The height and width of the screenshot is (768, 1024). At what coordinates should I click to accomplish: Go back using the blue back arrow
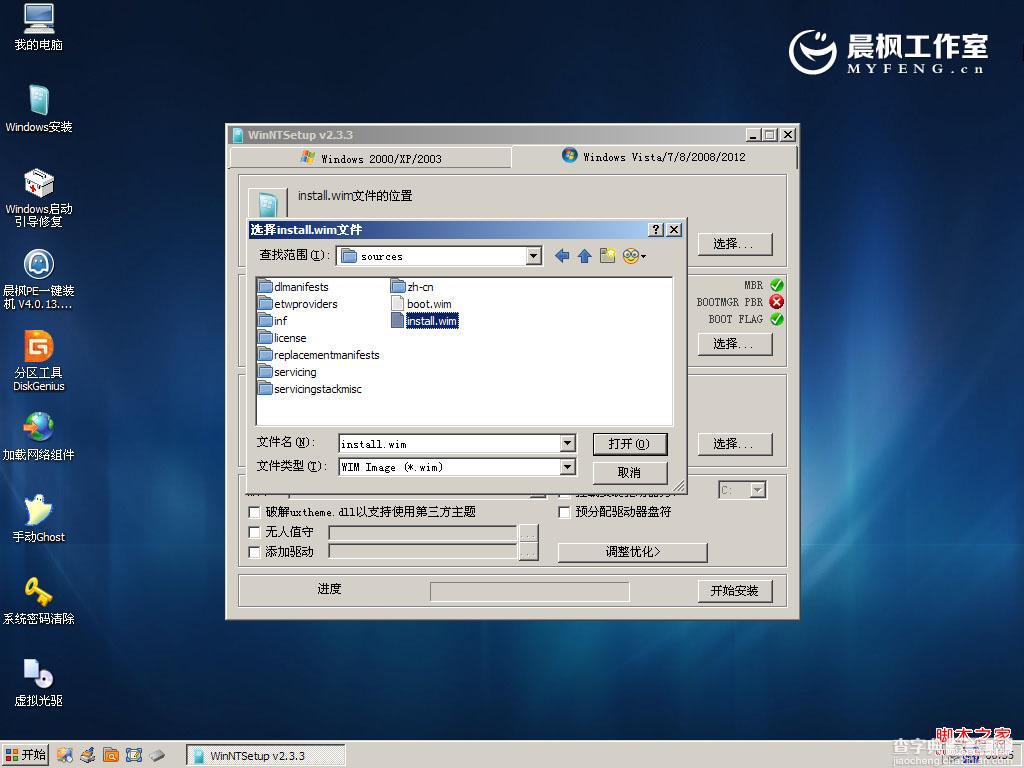(x=562, y=256)
